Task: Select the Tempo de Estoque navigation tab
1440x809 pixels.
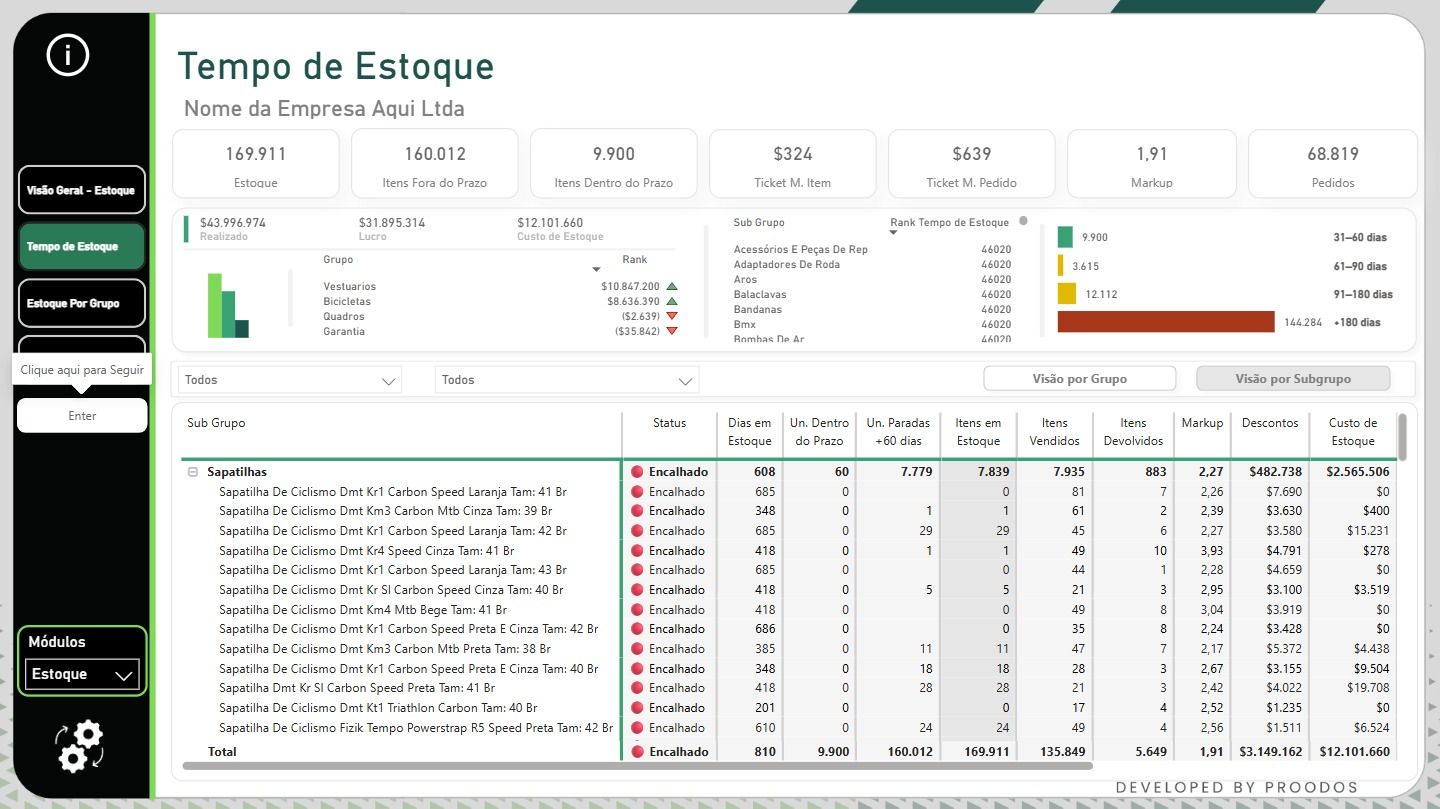Action: [81, 246]
